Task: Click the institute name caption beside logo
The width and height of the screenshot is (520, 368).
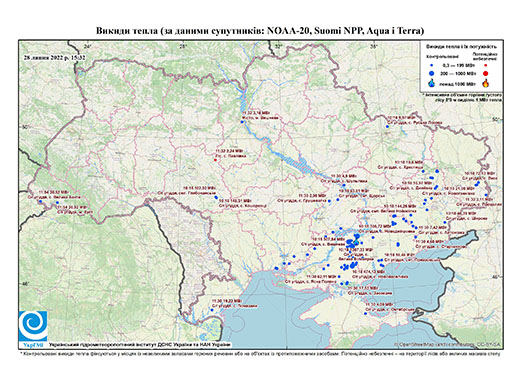Action: pyautogui.click(x=140, y=345)
